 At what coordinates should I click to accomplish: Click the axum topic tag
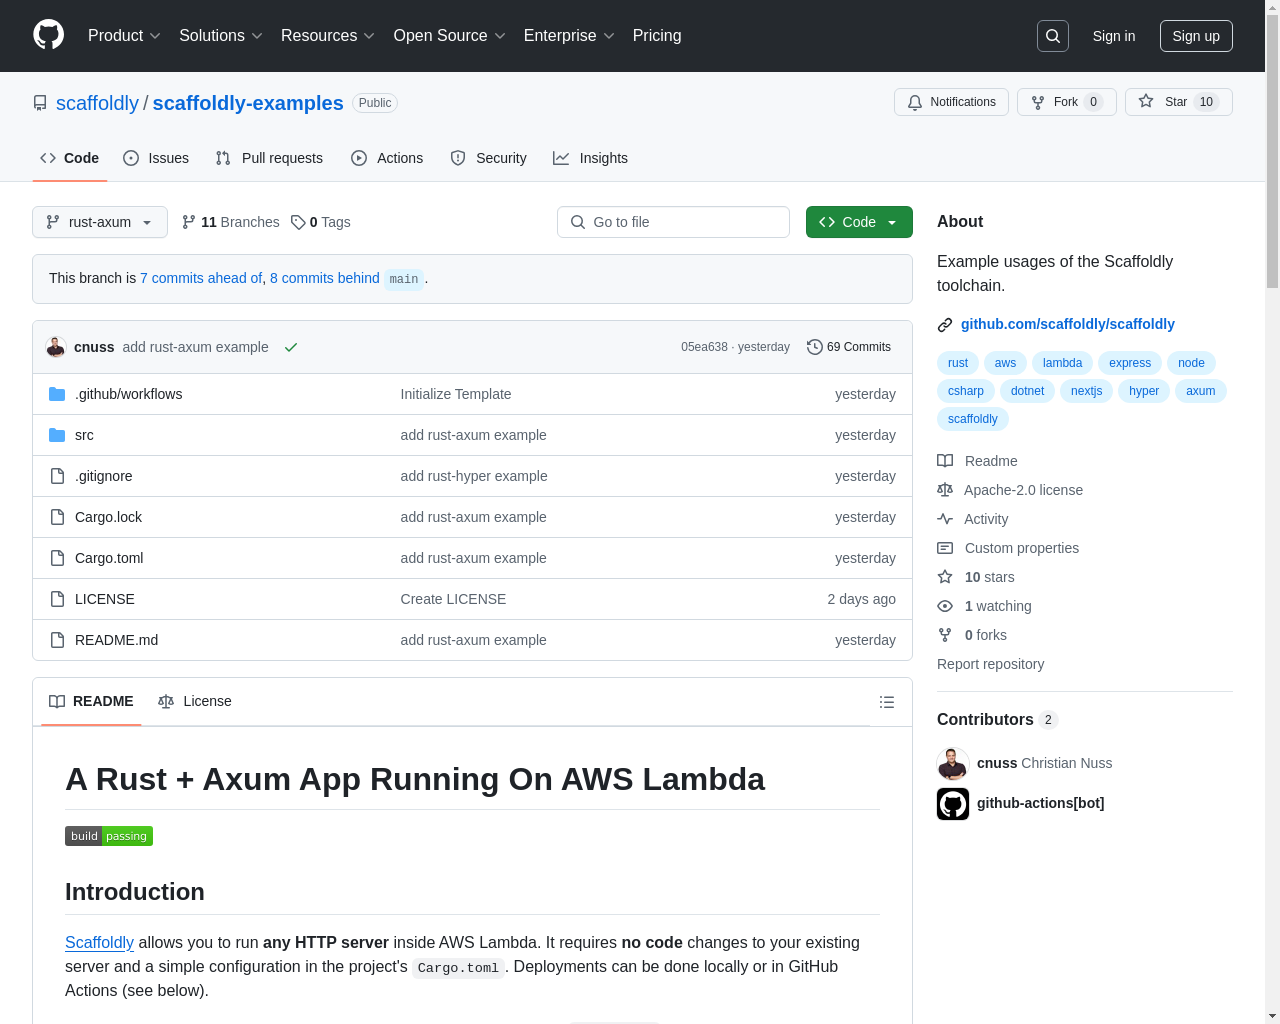1200,391
